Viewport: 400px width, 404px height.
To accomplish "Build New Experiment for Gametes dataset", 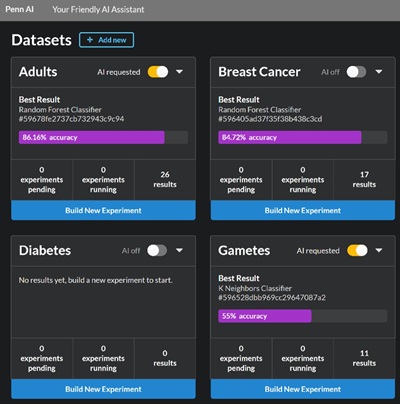I will (303, 389).
